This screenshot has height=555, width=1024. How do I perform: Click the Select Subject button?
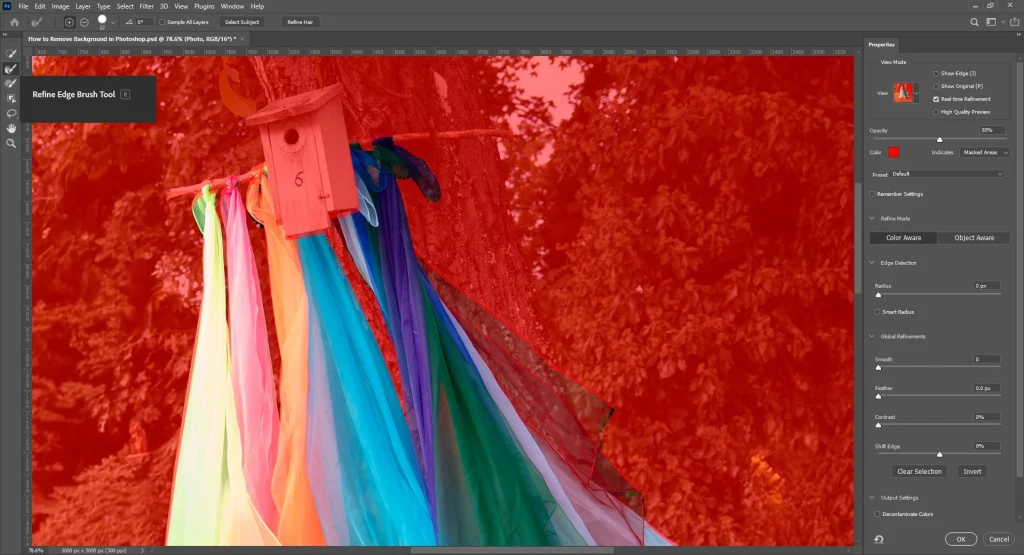(x=242, y=22)
